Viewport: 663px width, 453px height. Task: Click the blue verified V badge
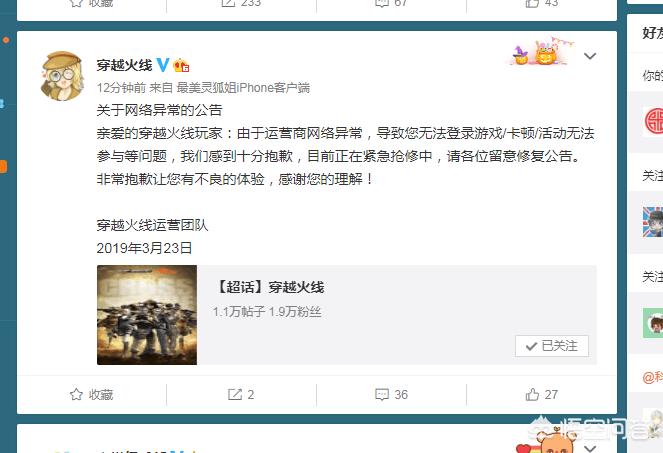[x=163, y=65]
